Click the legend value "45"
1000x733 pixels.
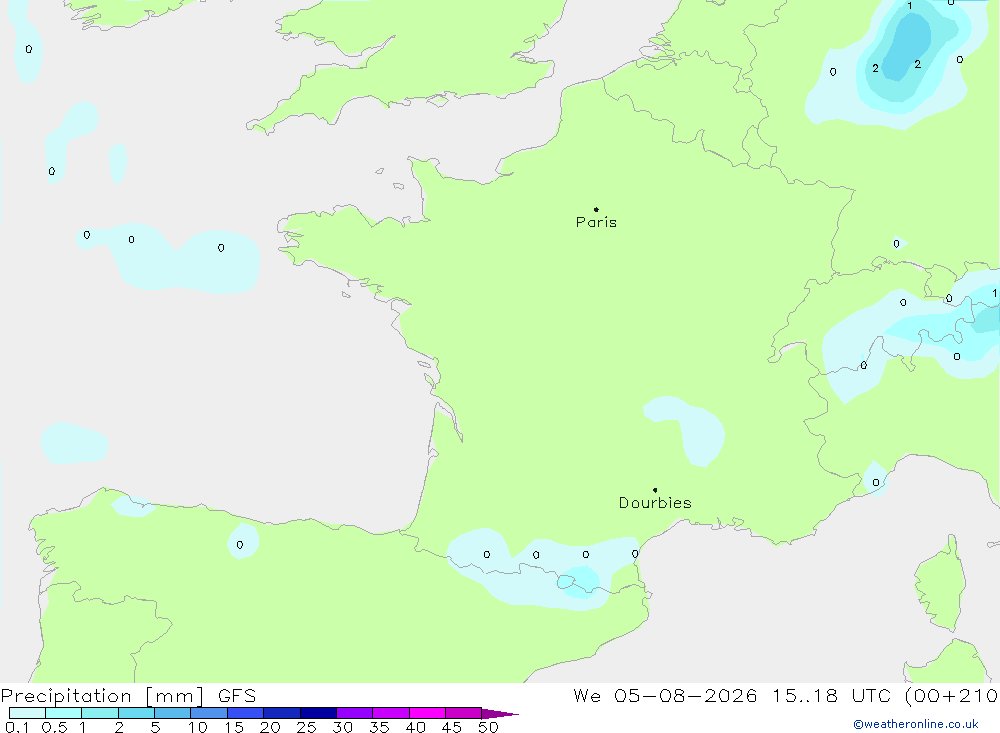(x=452, y=727)
